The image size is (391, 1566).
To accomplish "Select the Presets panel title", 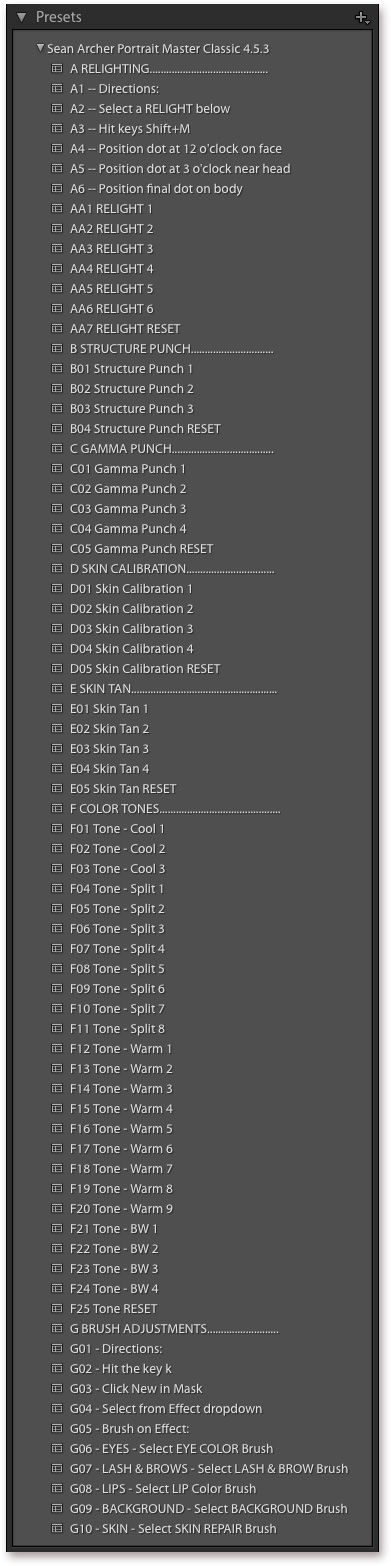I will tap(58, 17).
